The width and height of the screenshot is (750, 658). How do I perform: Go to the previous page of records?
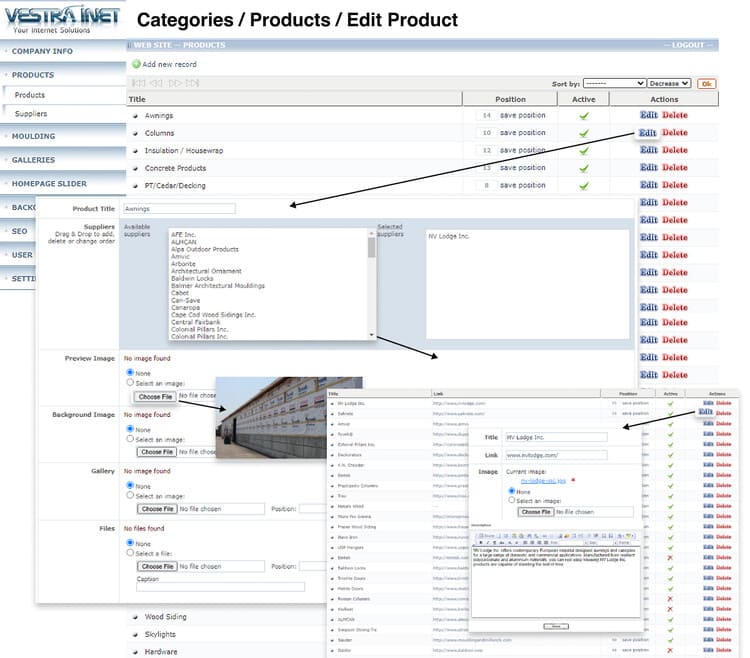[x=156, y=83]
